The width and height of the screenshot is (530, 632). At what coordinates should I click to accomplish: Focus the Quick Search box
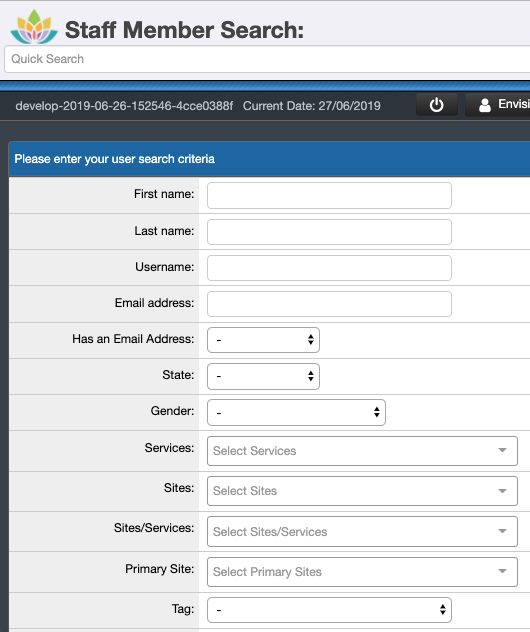(267, 59)
